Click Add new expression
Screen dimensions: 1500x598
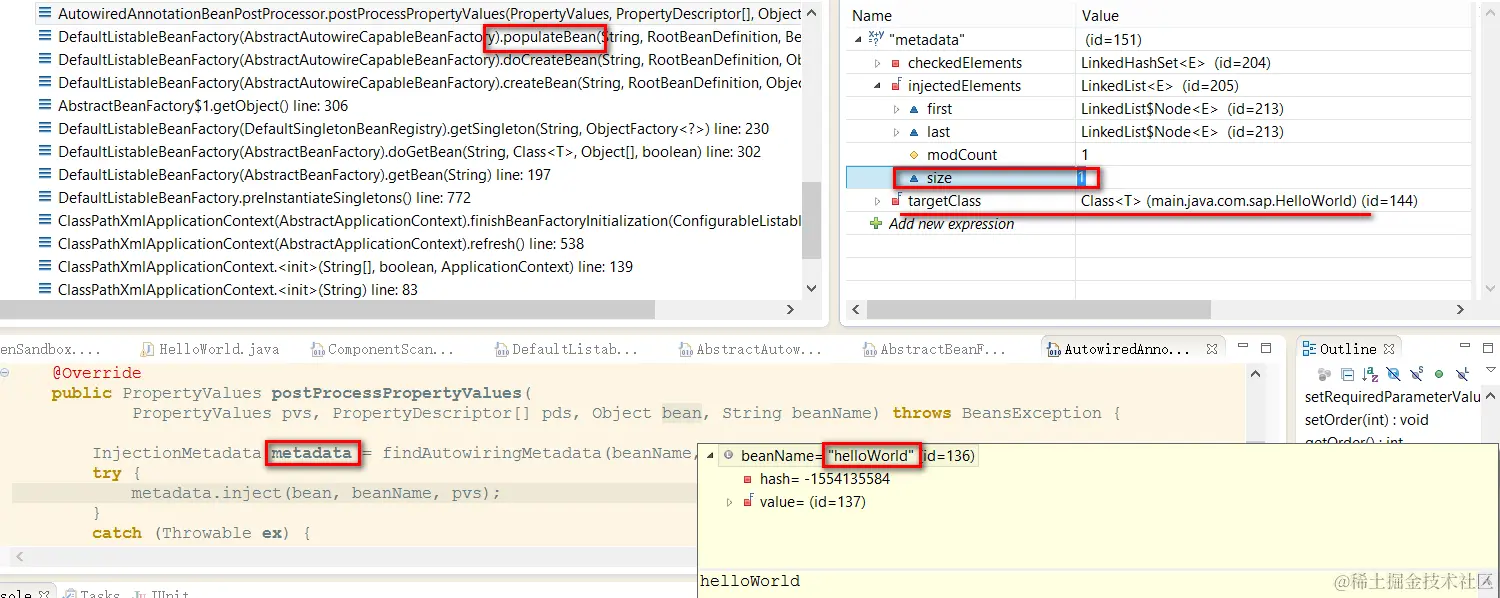tap(951, 223)
